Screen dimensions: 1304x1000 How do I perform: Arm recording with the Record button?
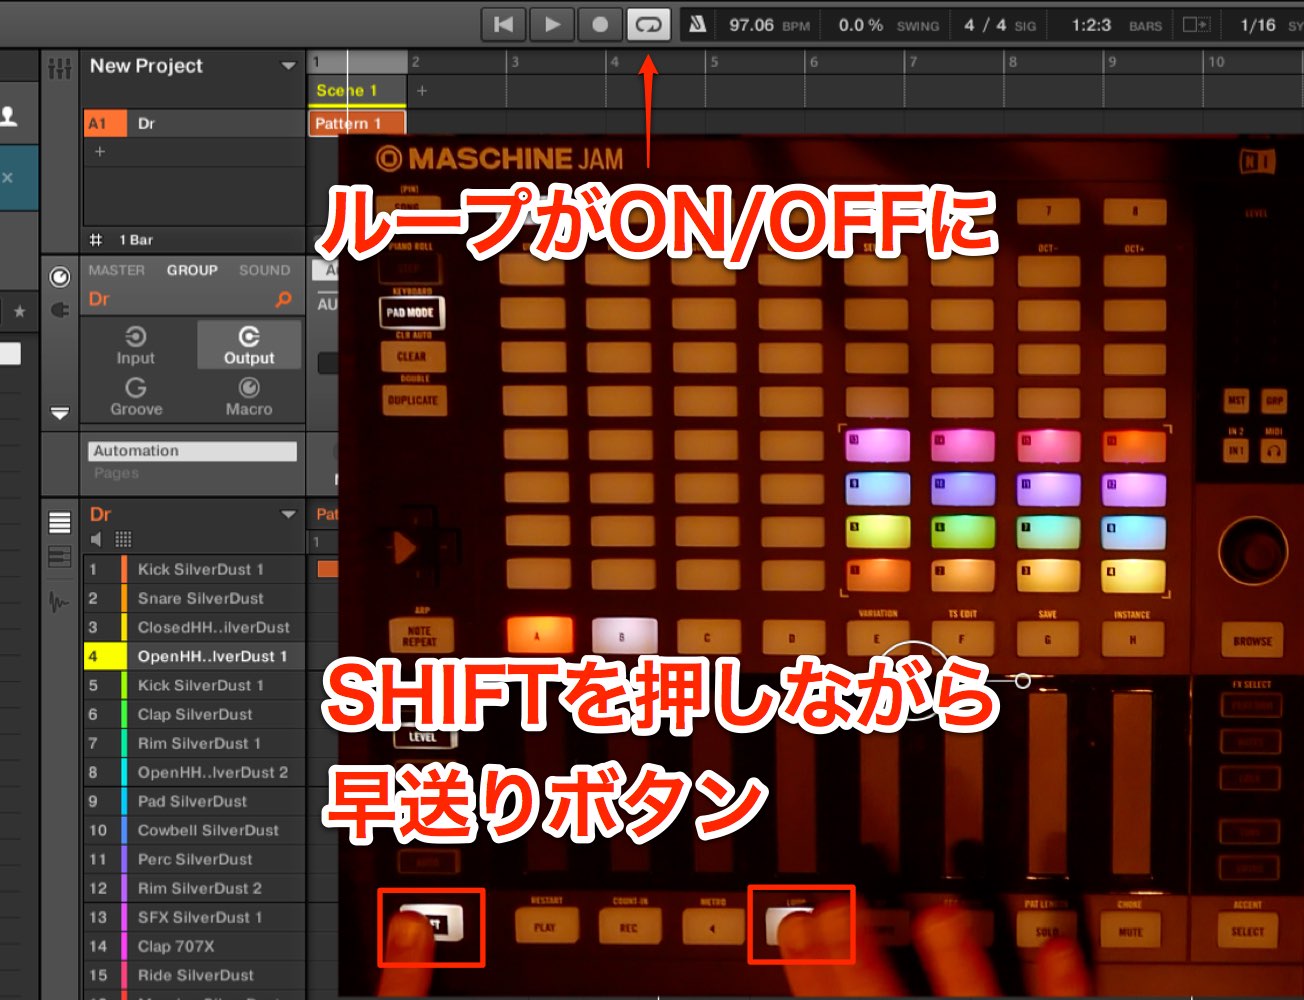600,25
